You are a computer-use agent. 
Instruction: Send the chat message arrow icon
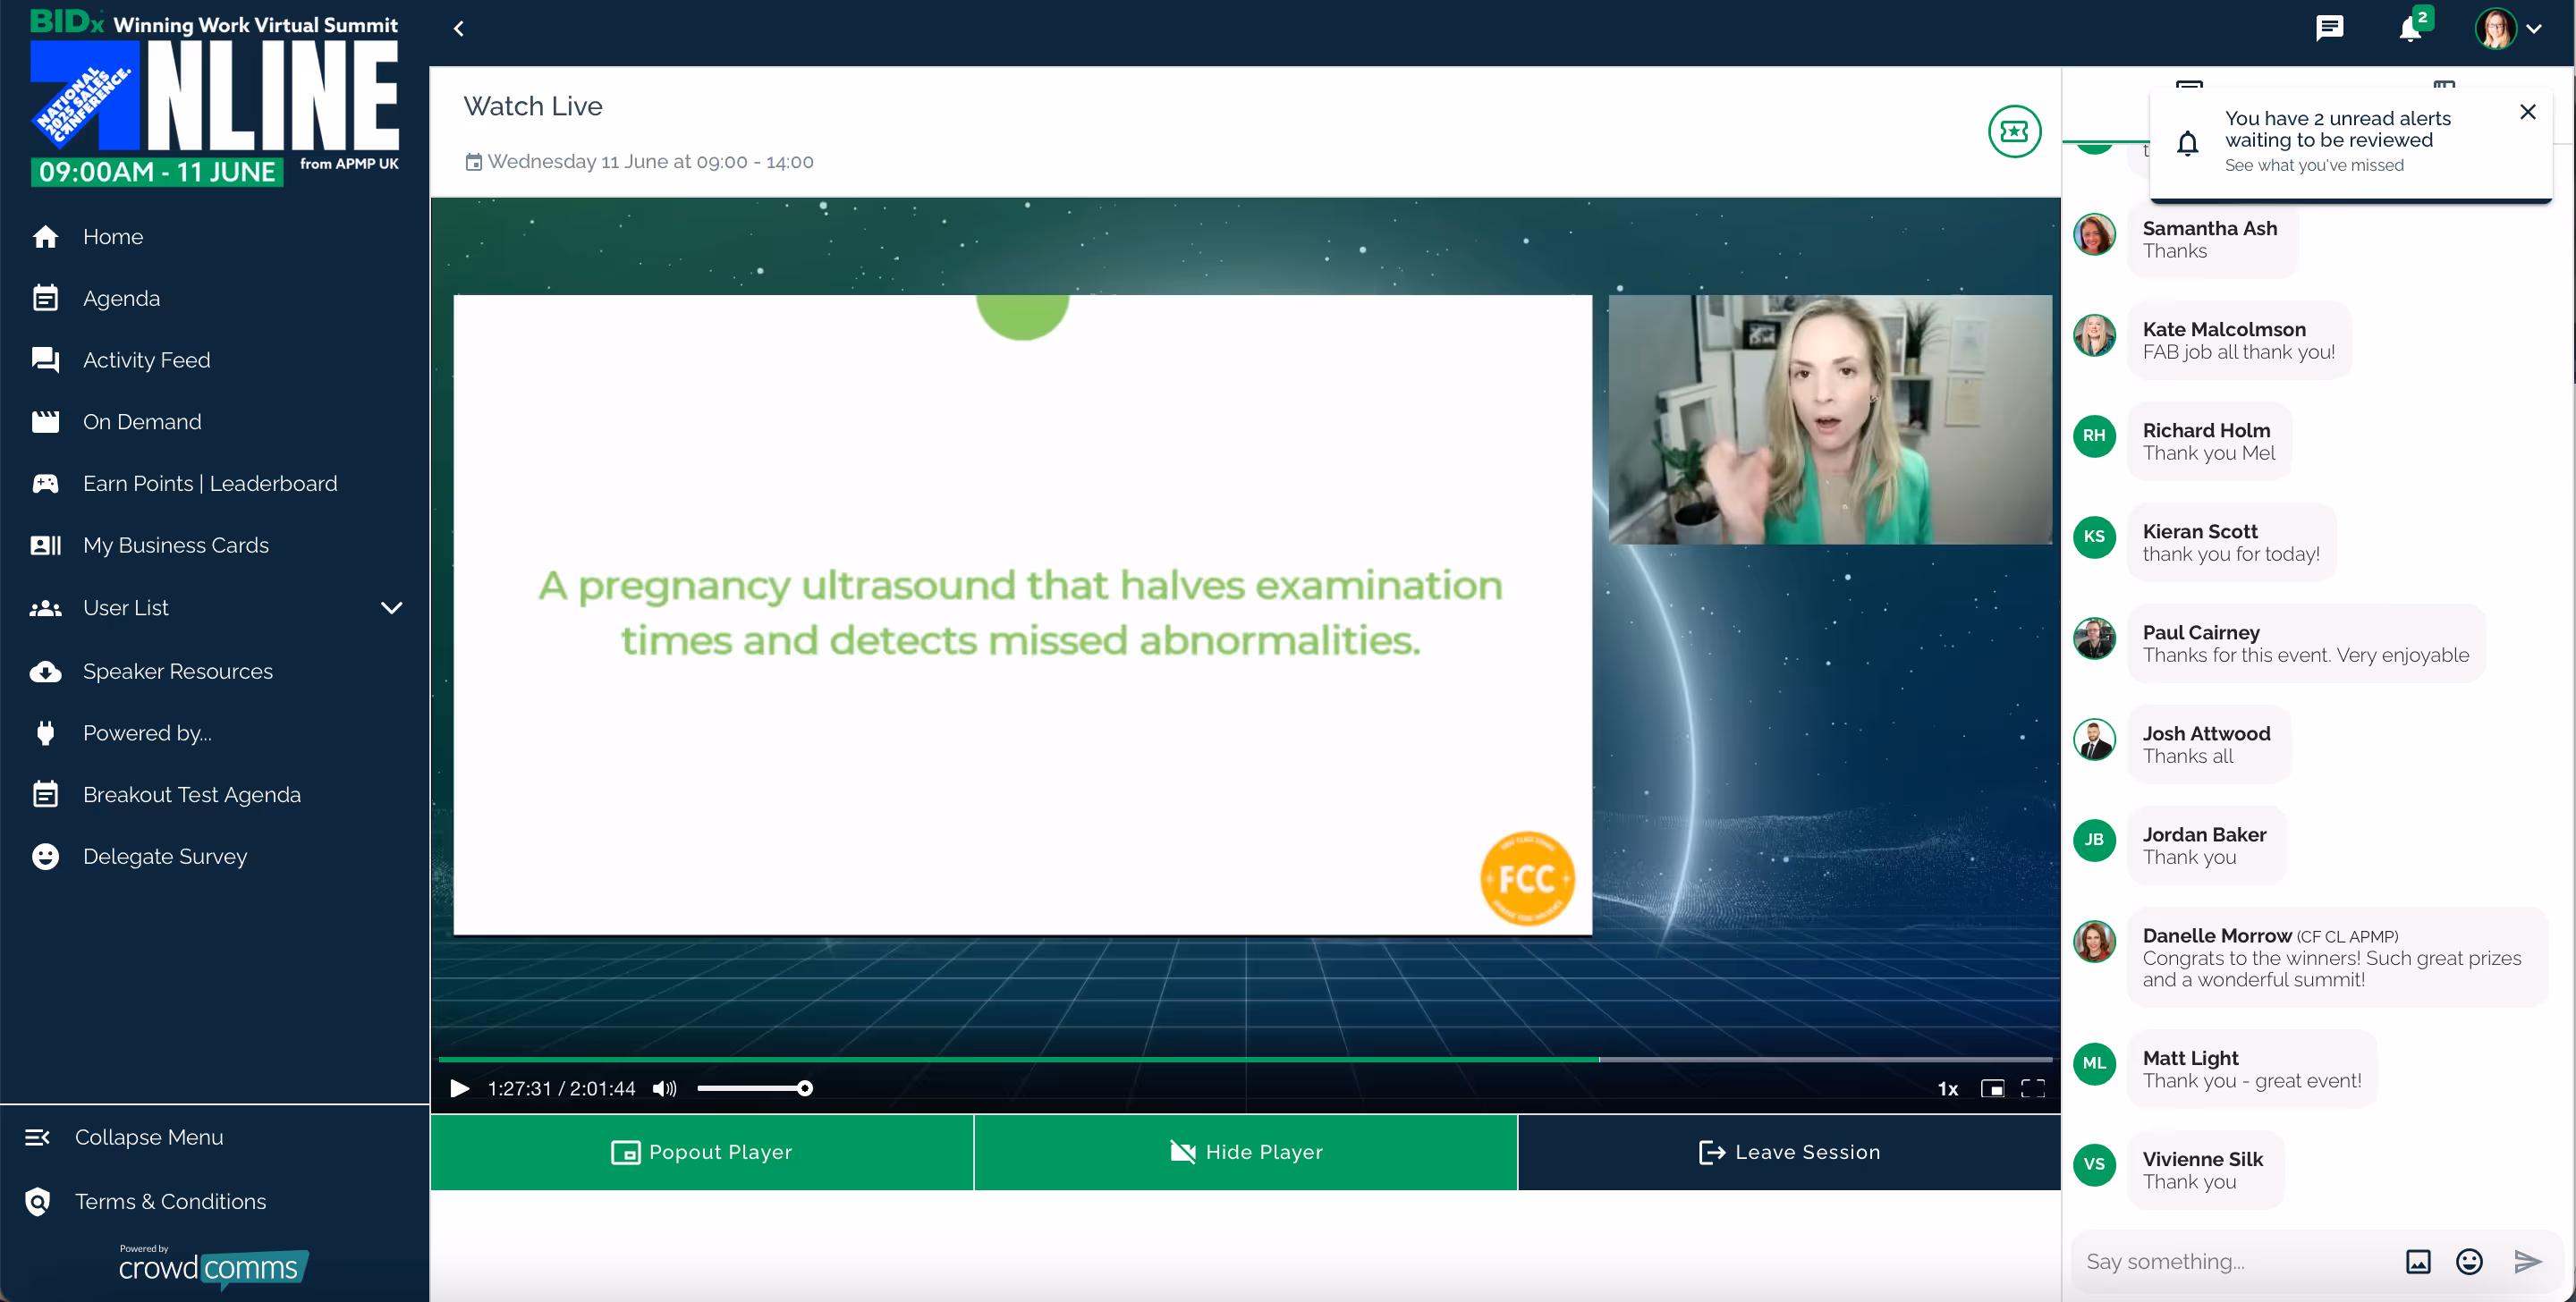coord(2527,1261)
